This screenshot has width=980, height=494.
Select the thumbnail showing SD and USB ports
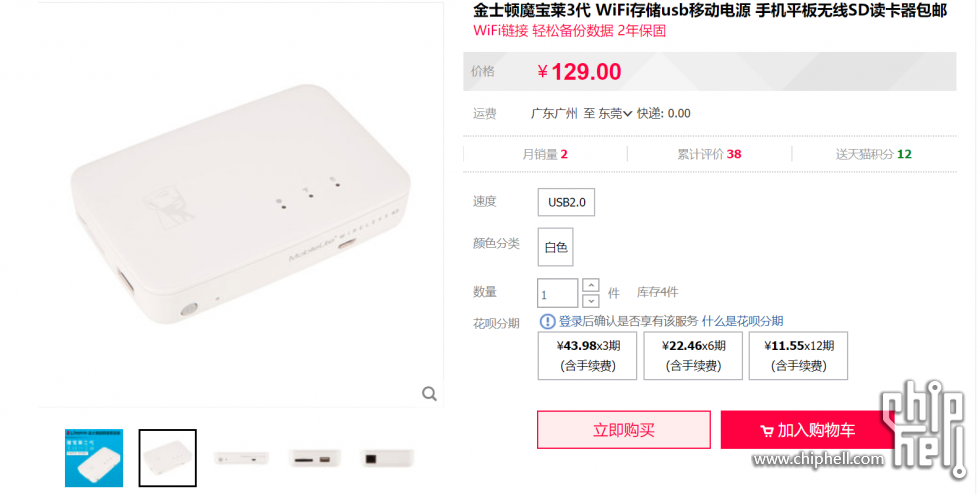tap(315, 458)
